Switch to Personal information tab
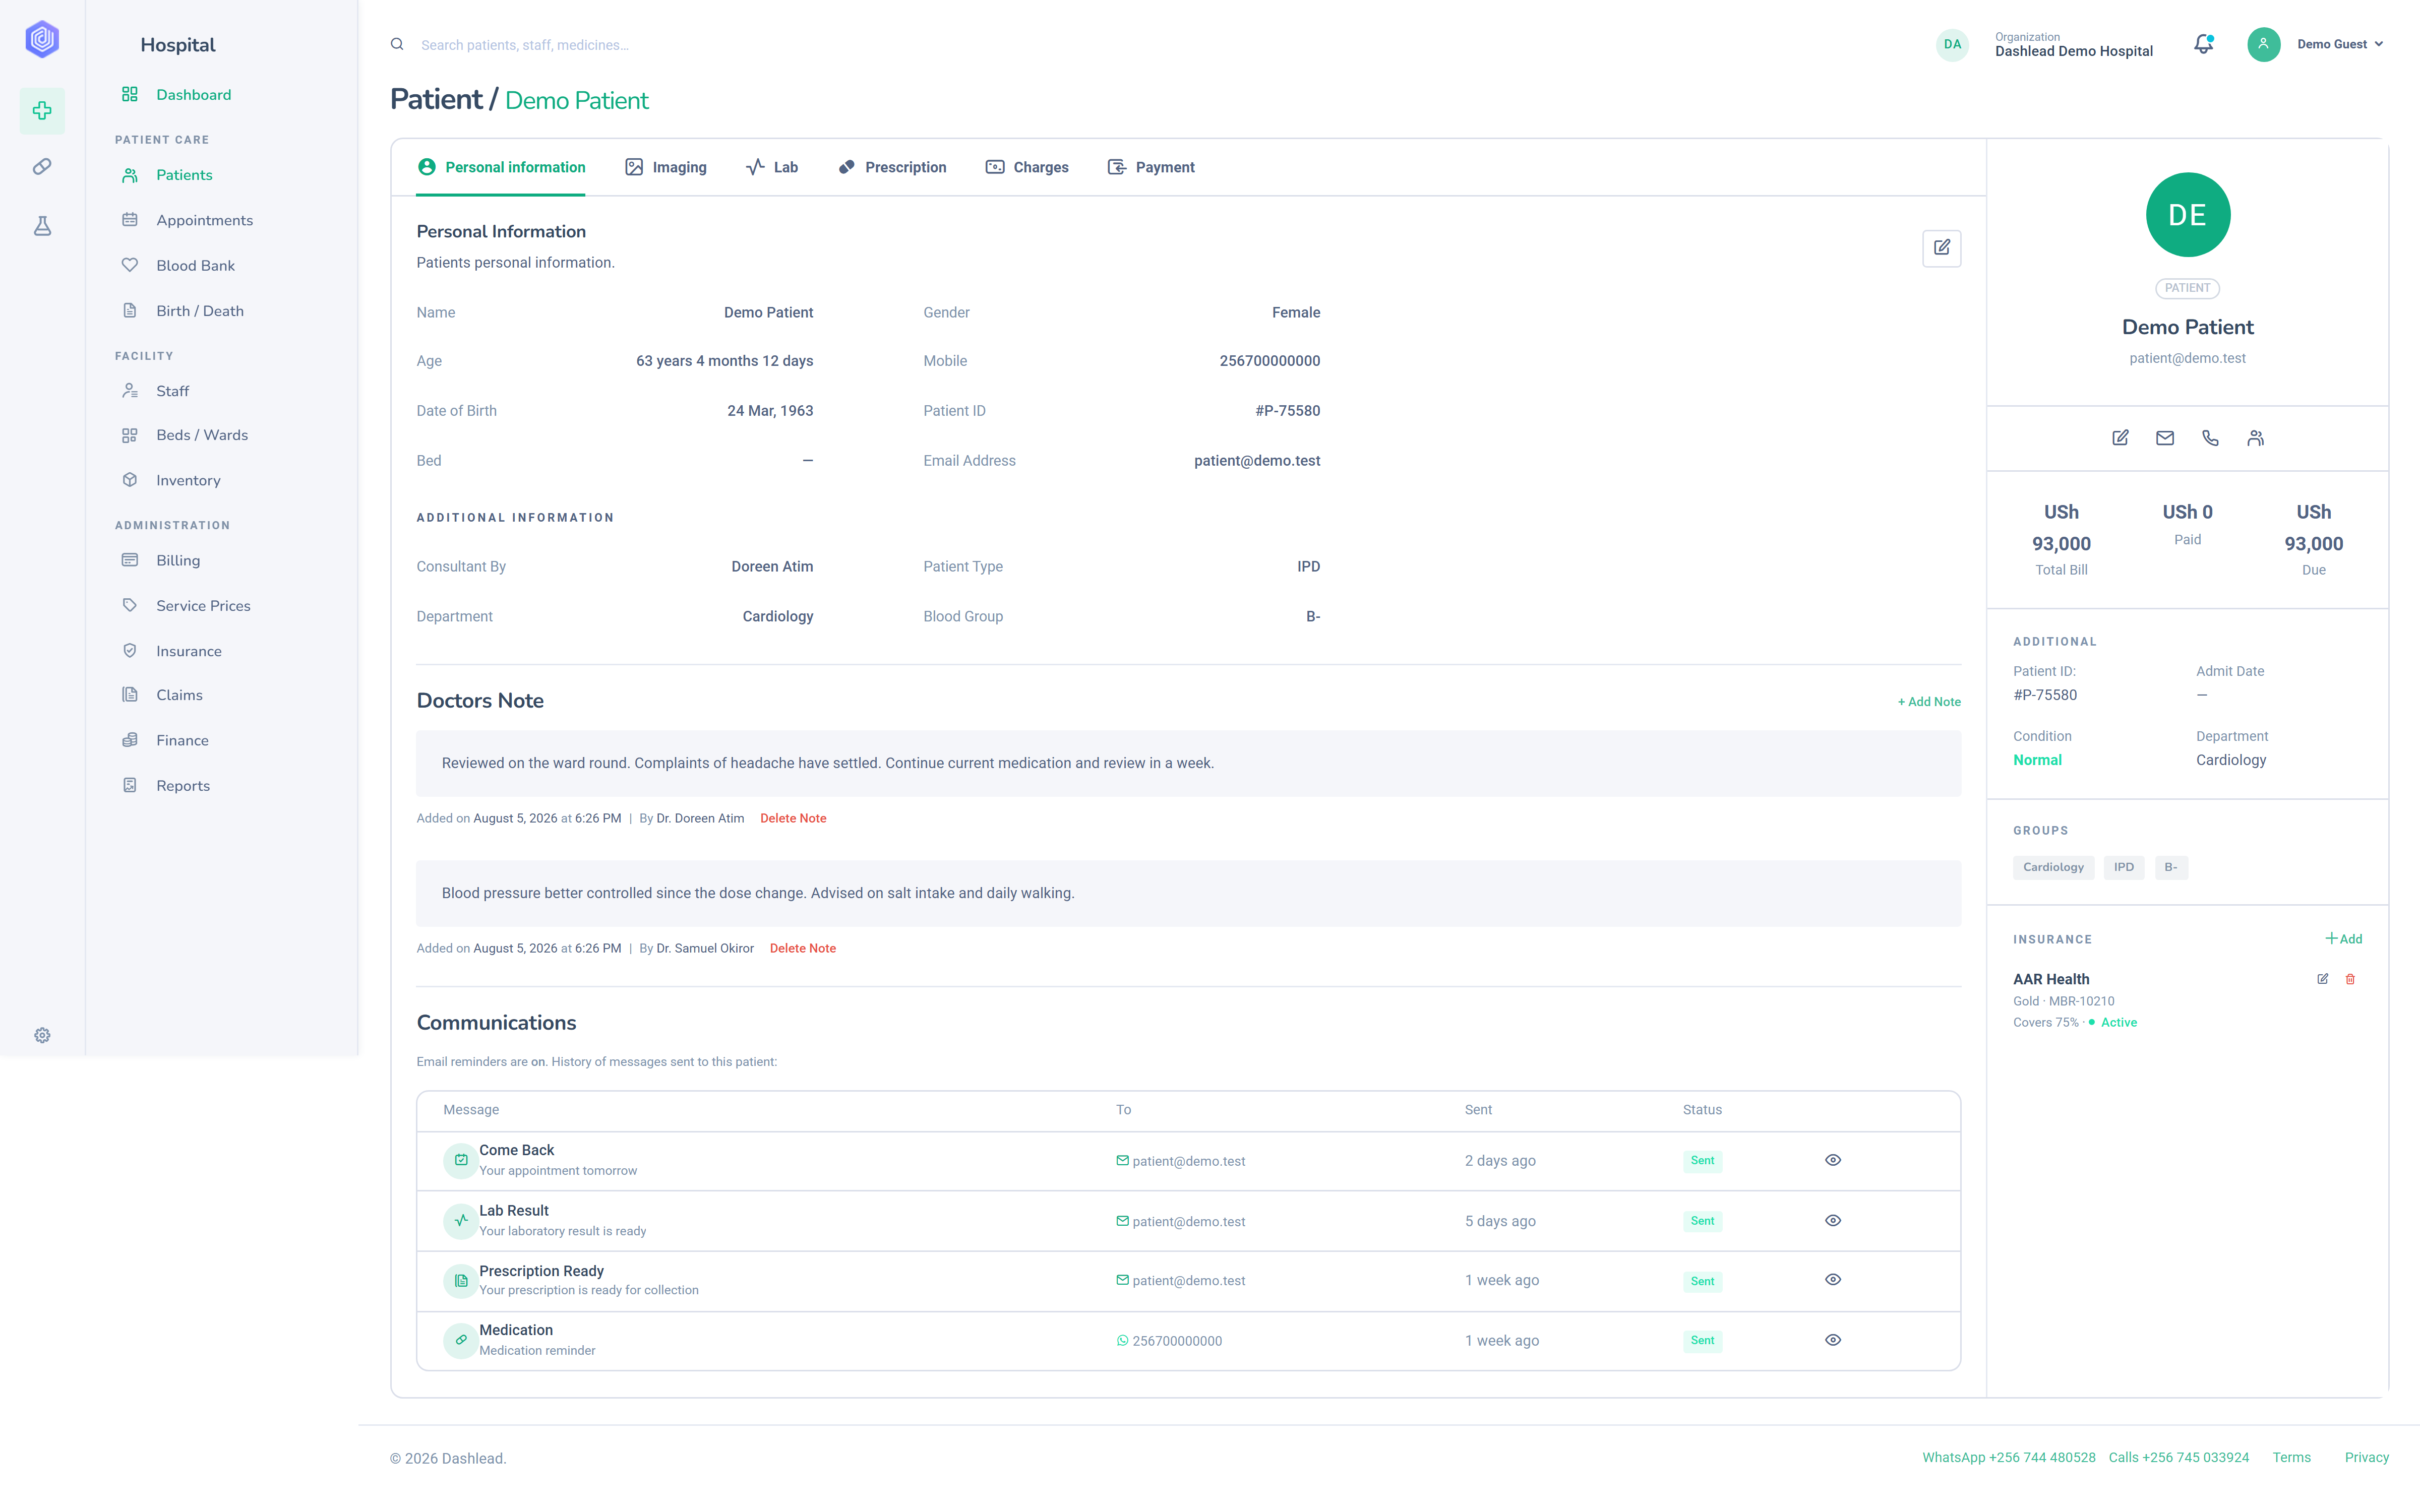The width and height of the screenshot is (2420, 1512). click(x=501, y=167)
